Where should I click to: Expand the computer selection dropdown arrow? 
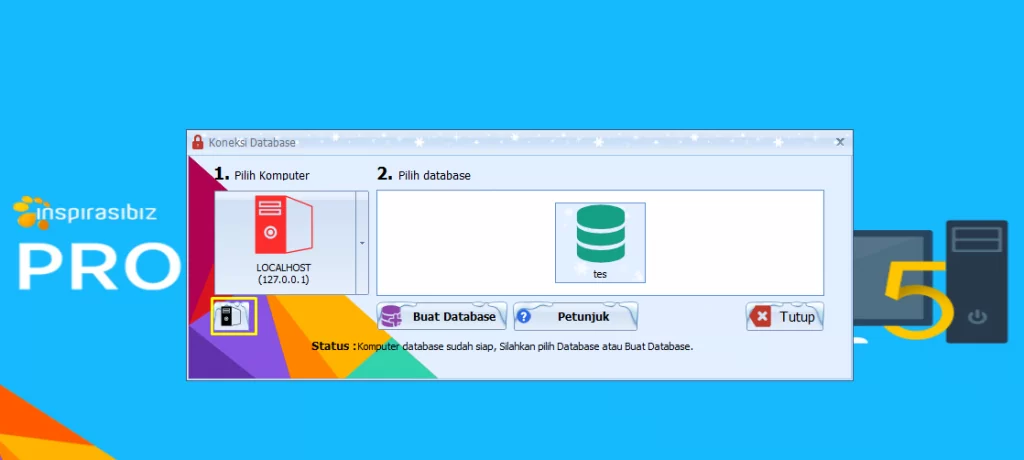click(x=362, y=242)
